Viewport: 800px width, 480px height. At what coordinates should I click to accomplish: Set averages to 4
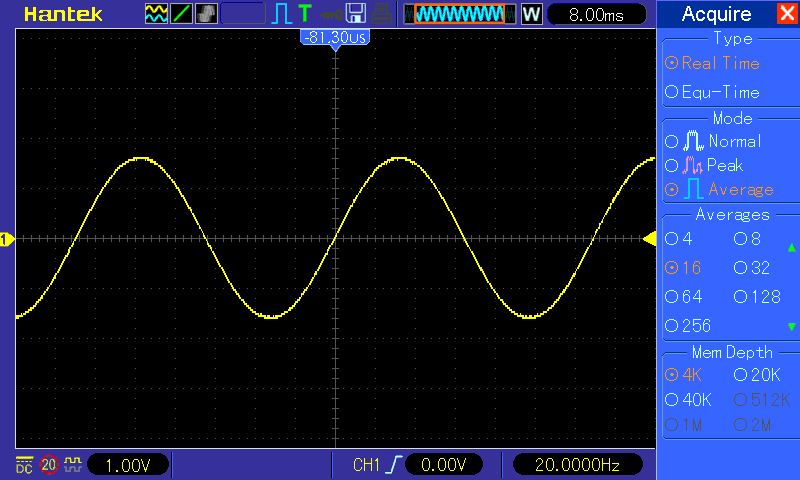click(x=679, y=239)
